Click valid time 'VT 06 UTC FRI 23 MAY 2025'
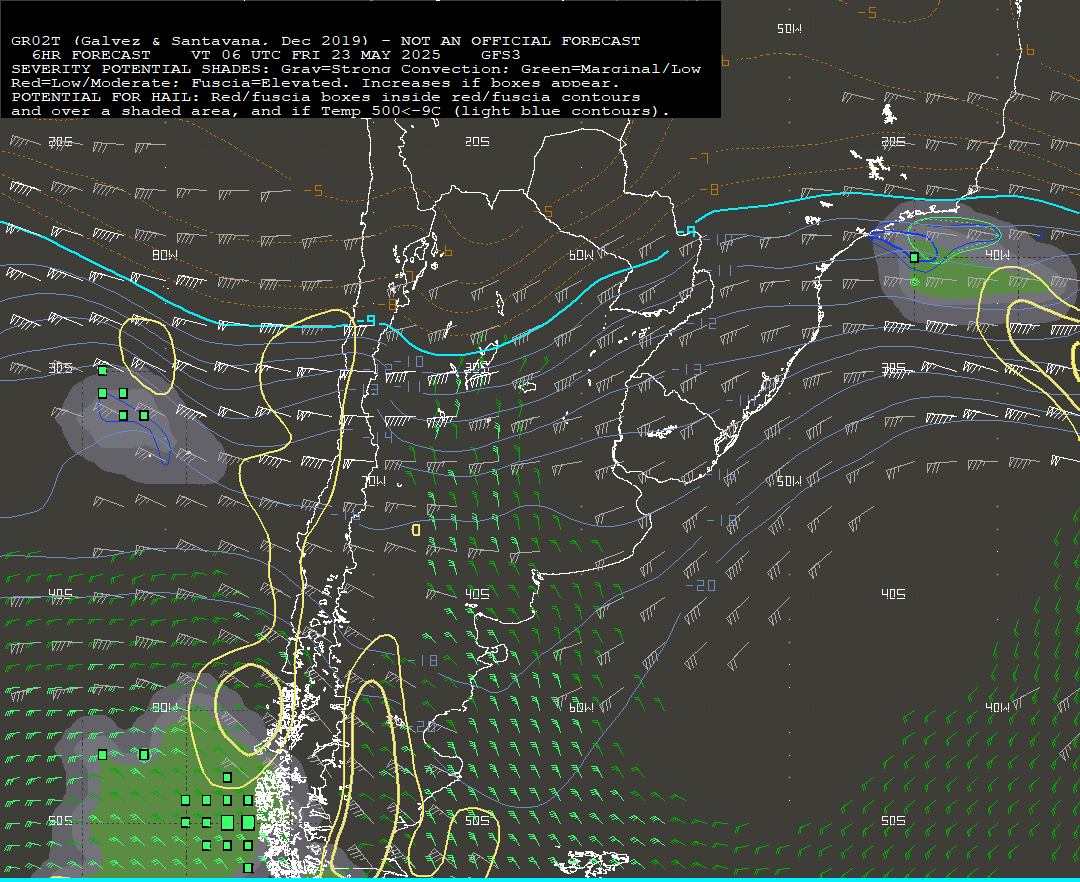This screenshot has height=882, width=1080. click(x=315, y=55)
